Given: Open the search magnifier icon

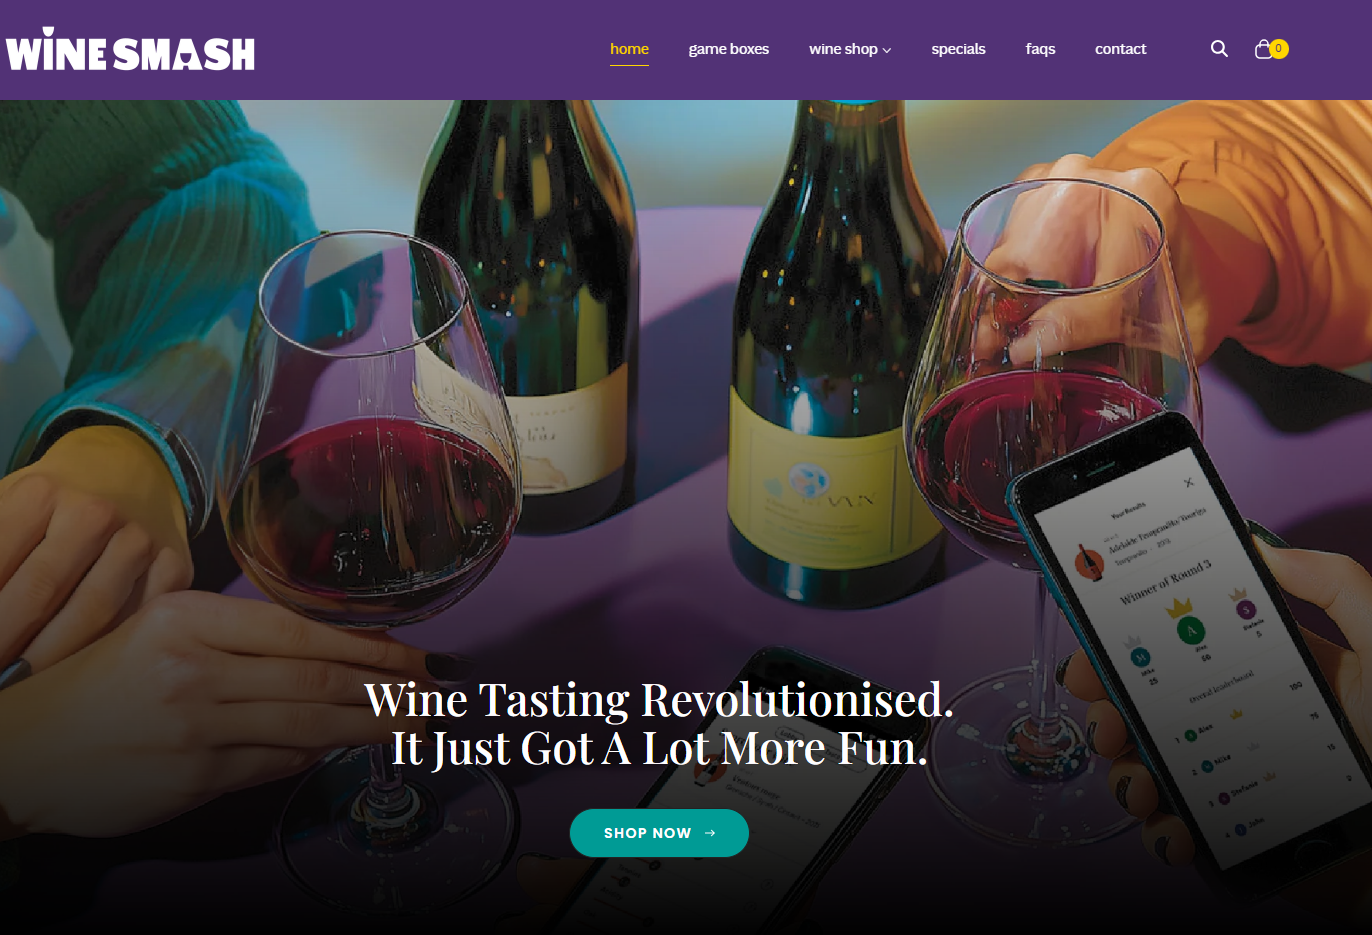Looking at the screenshot, I should pos(1219,49).
